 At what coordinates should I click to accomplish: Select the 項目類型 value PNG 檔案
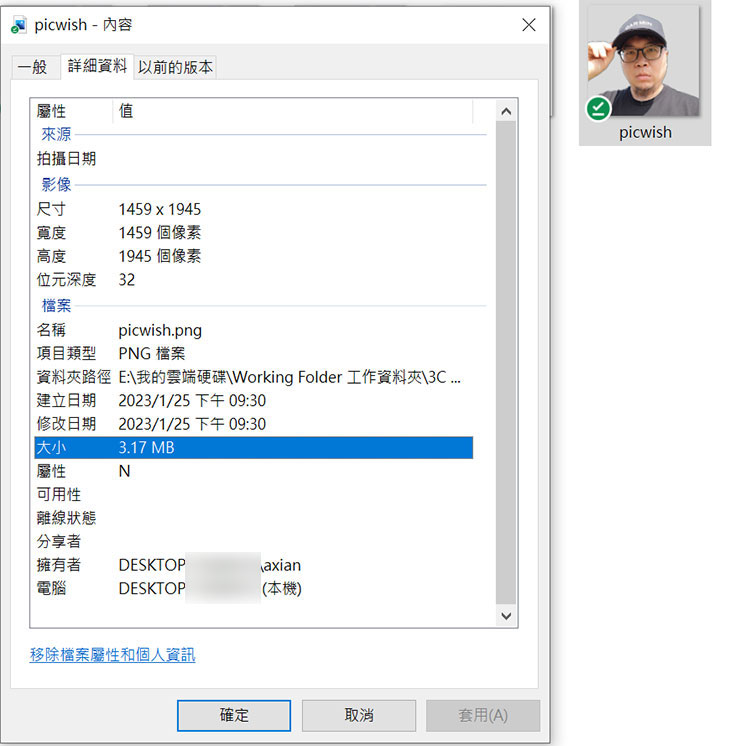151,353
